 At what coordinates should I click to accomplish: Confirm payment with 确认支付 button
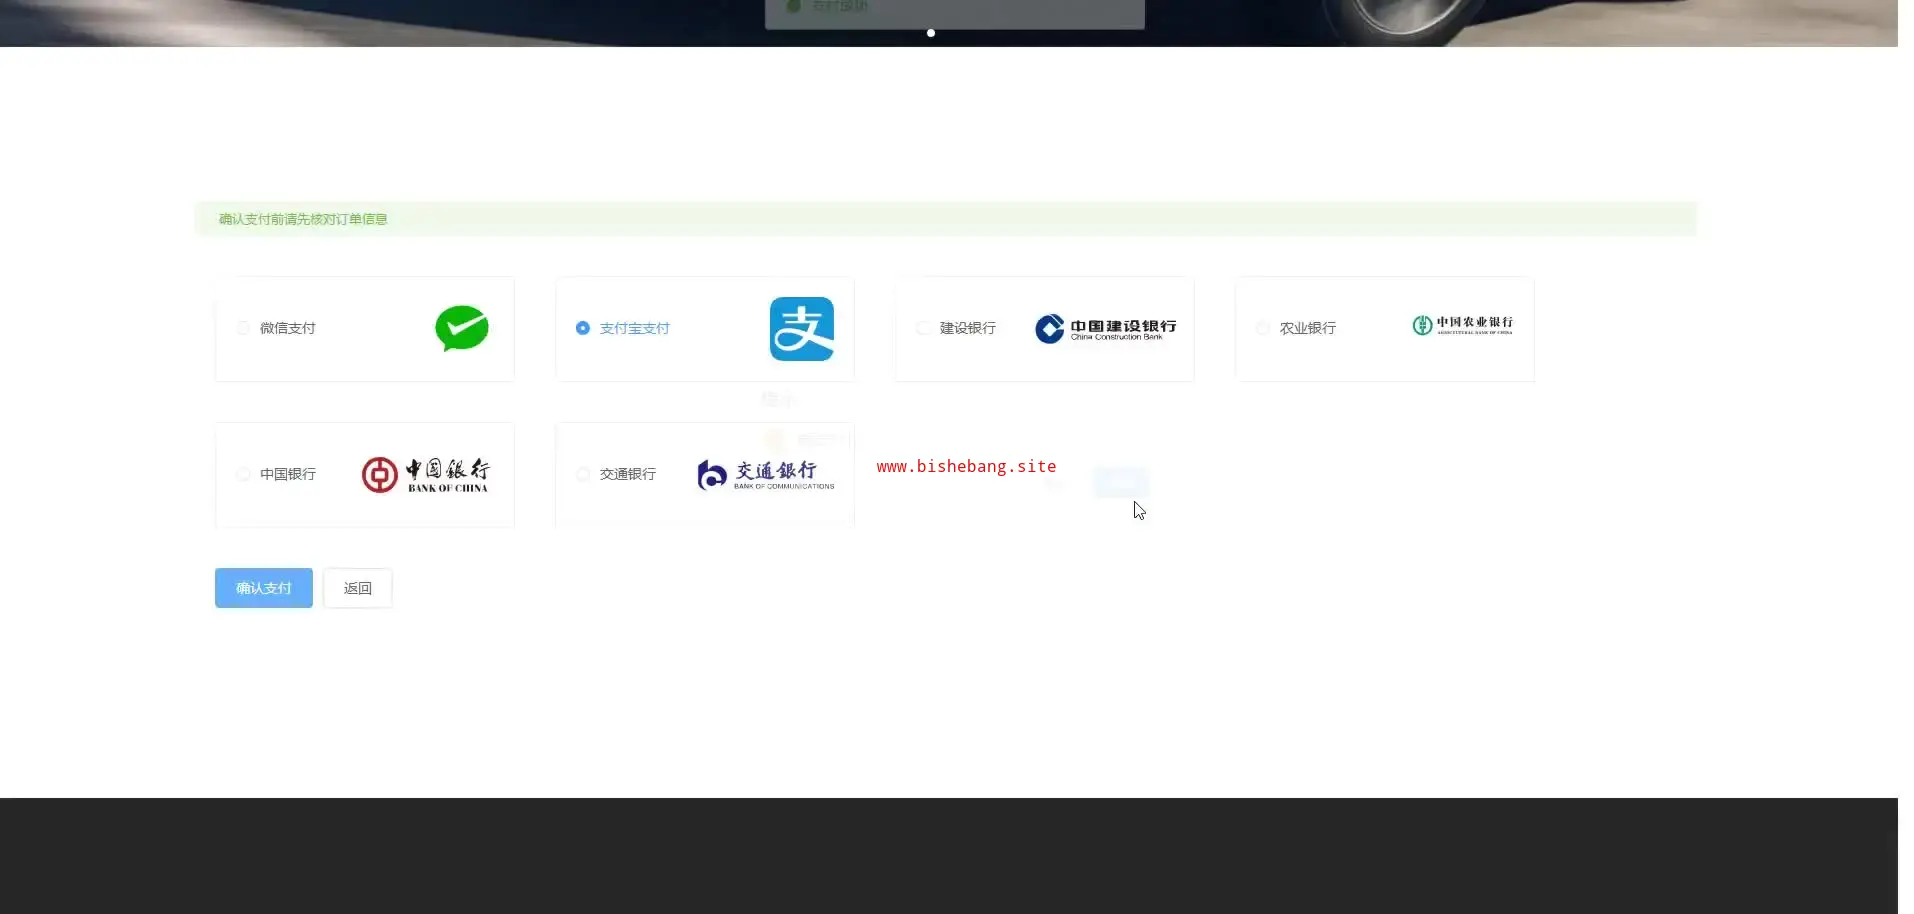point(264,588)
